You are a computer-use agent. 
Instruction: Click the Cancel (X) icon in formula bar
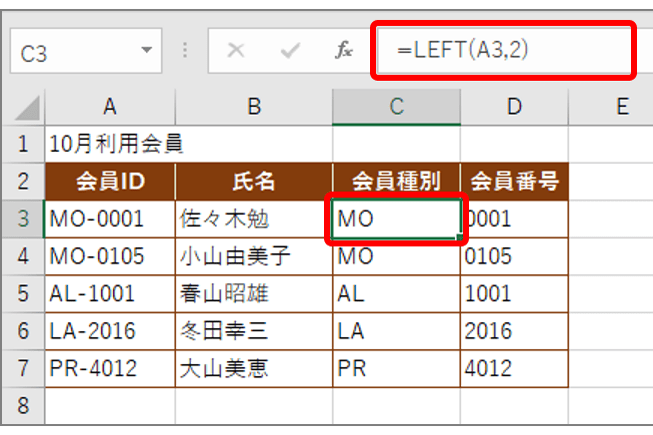pos(236,50)
